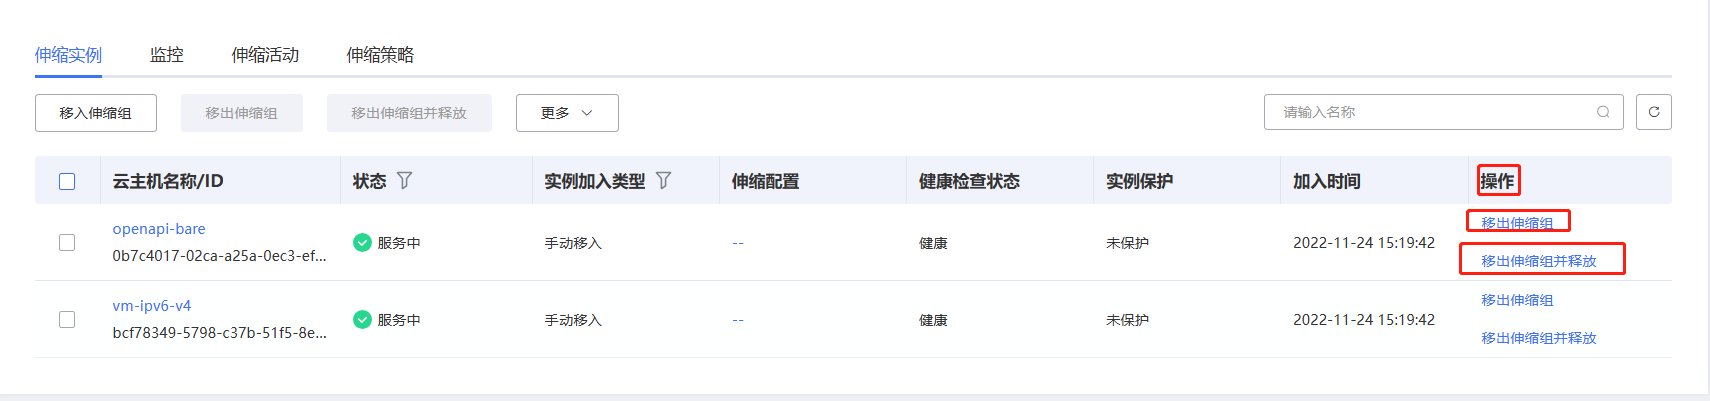Expand the 更多 dropdown menu
This screenshot has width=1710, height=401.
point(566,113)
